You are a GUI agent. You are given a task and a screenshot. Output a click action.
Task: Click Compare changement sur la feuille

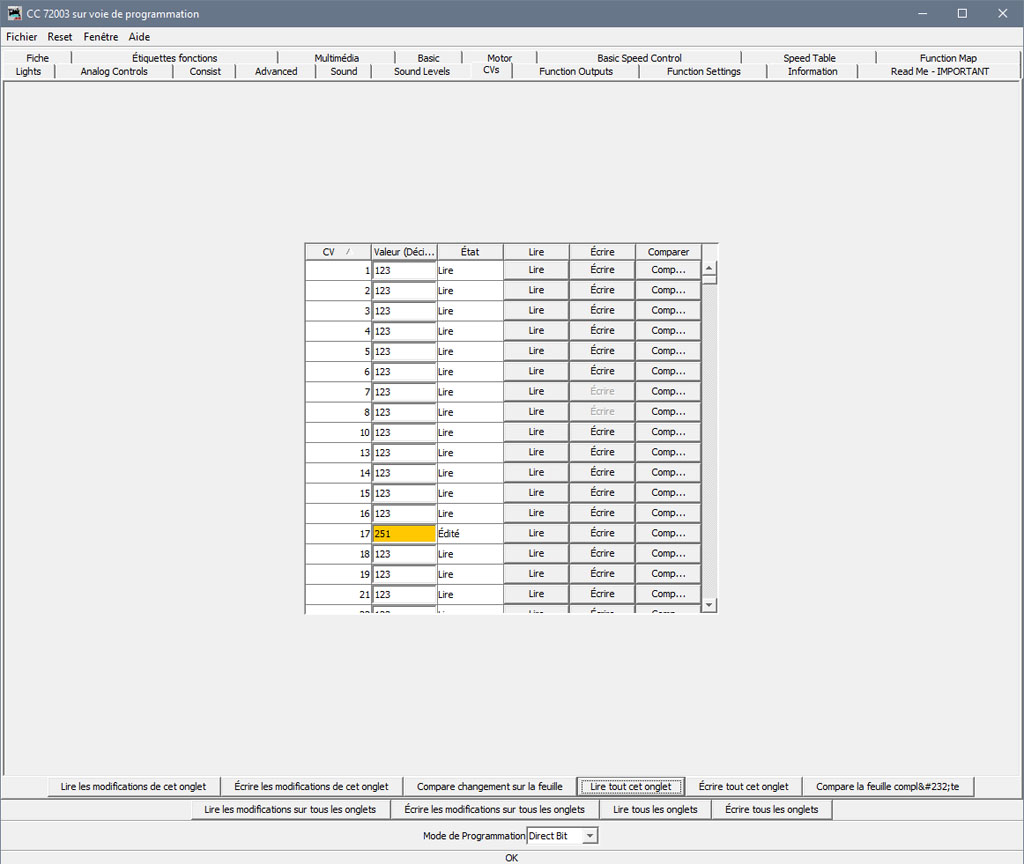click(490, 786)
